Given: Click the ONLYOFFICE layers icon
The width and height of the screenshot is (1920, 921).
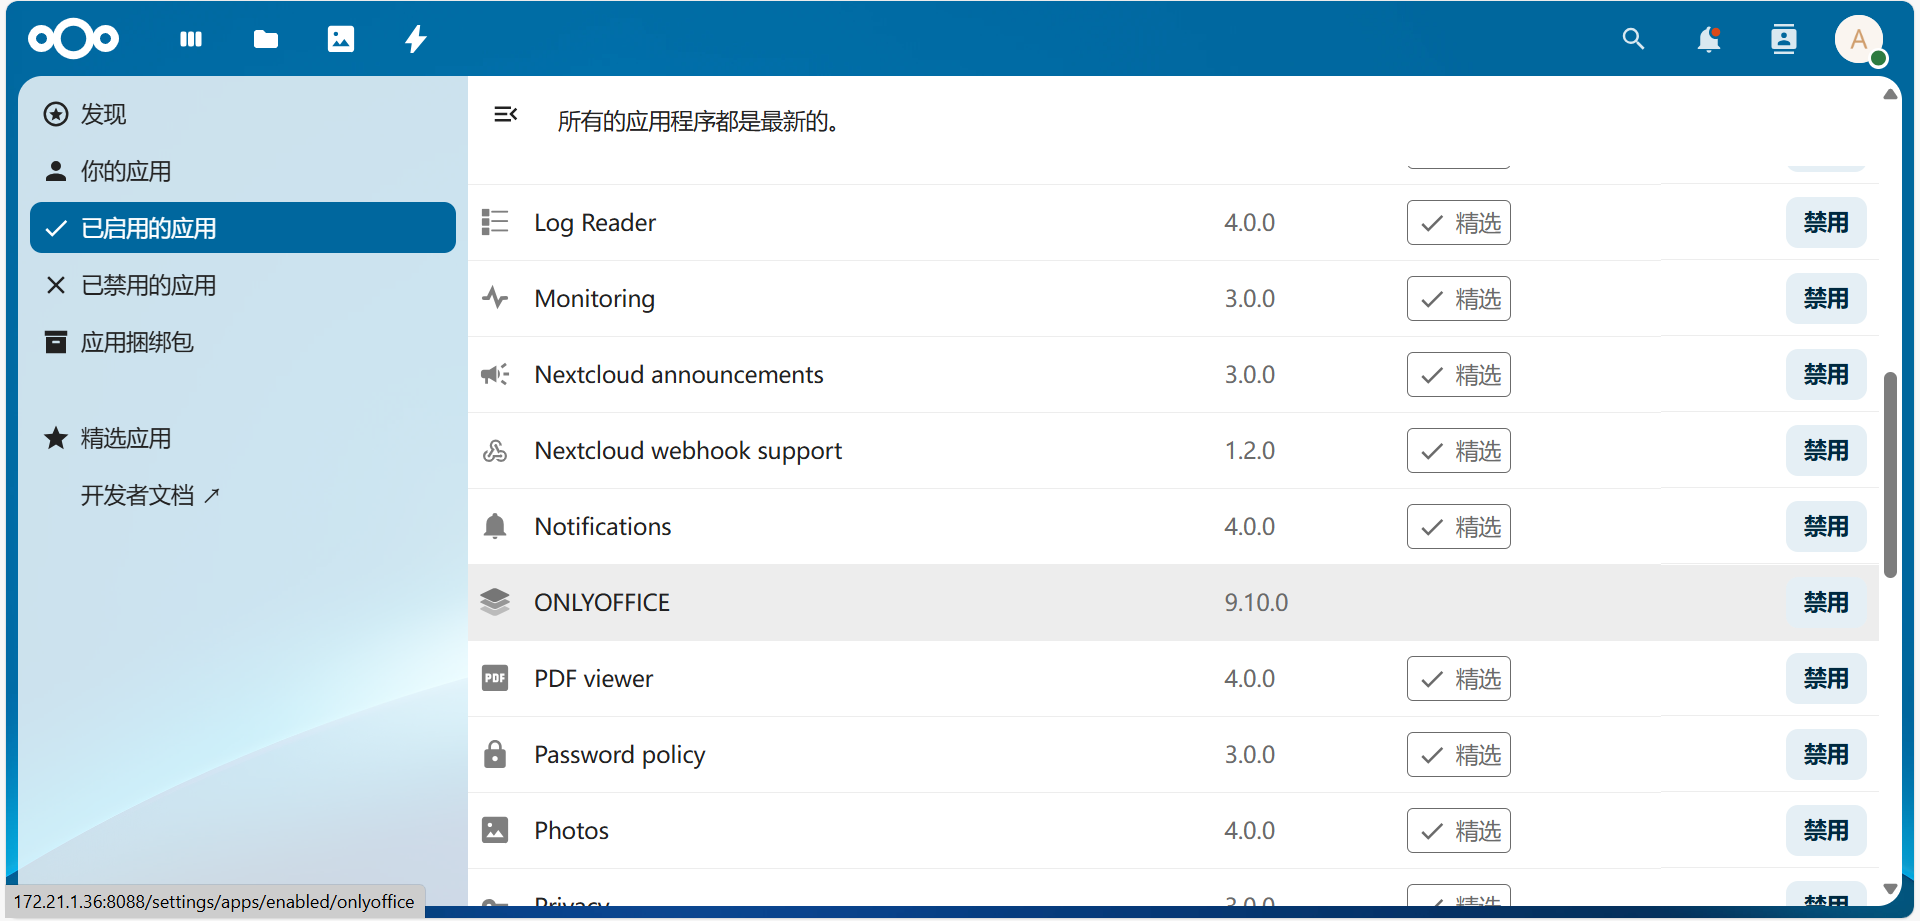Looking at the screenshot, I should [x=495, y=602].
